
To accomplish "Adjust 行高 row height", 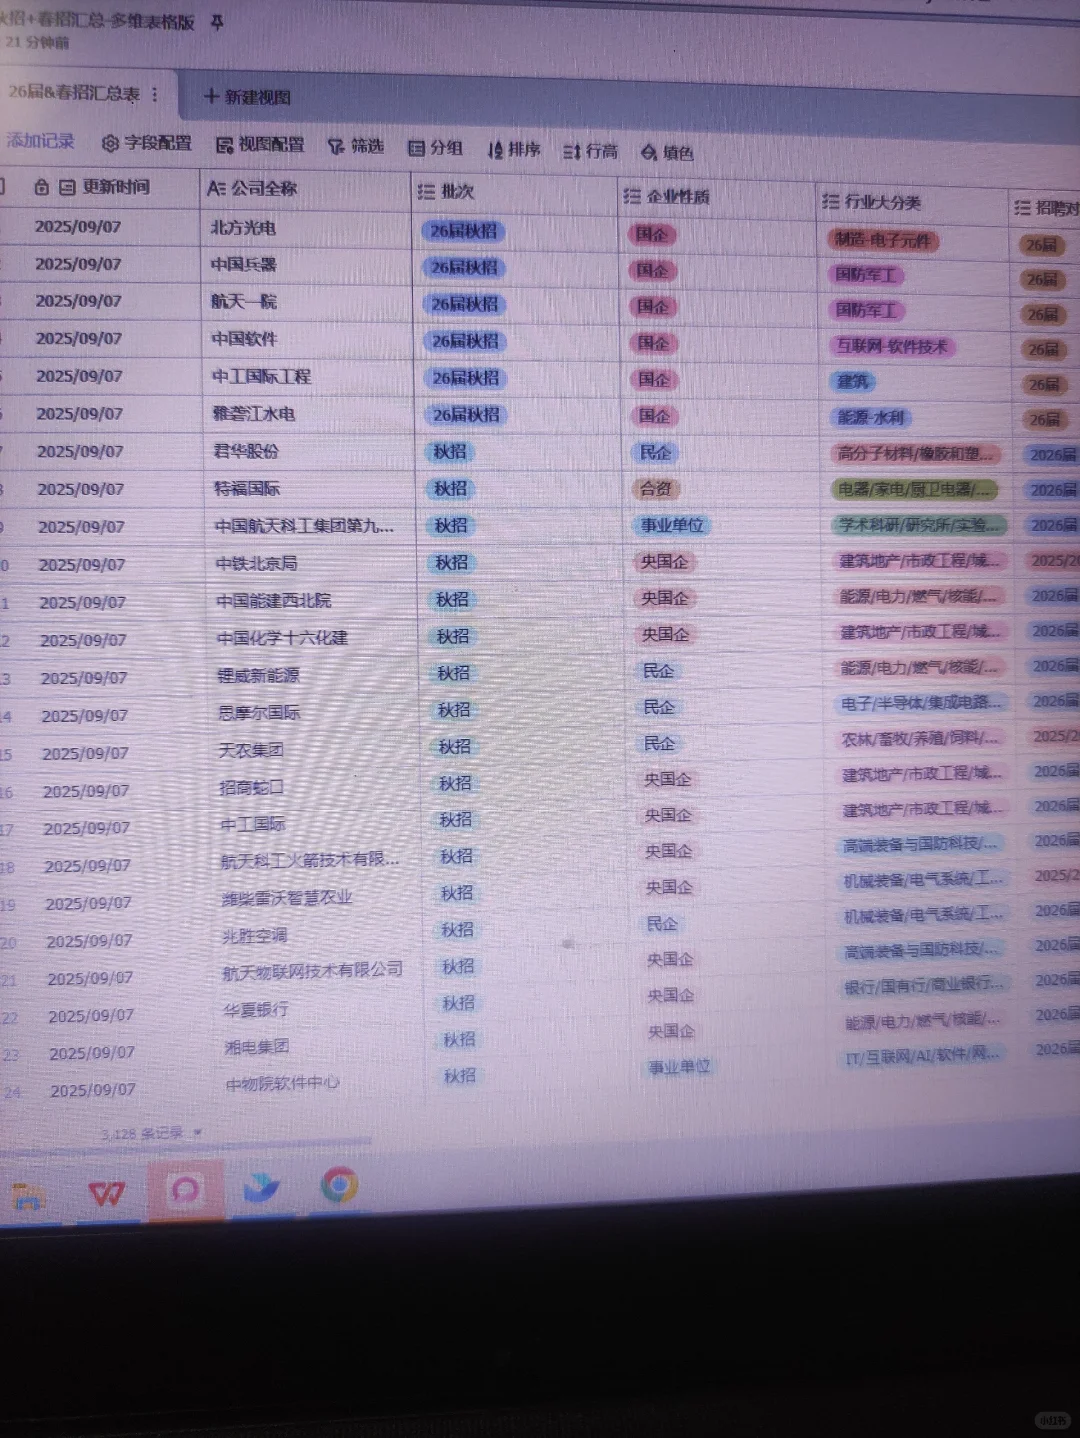I will (590, 151).
